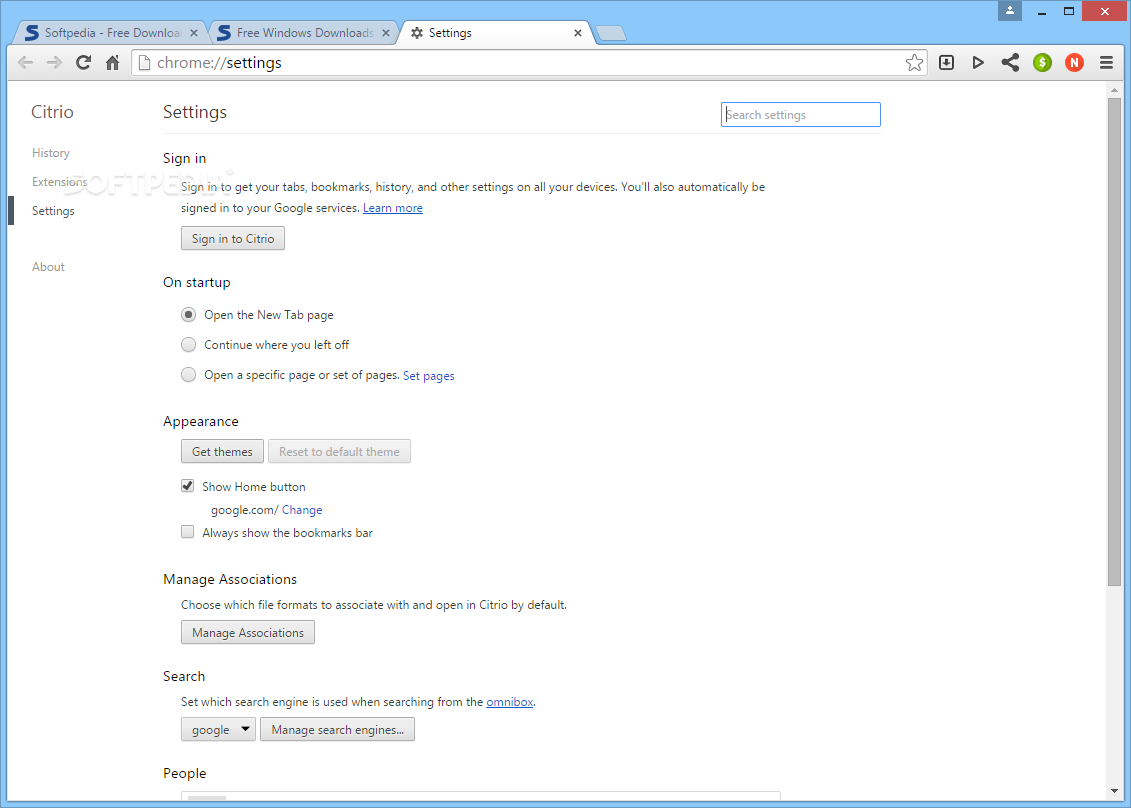Click the scrollbar down arrow
Image resolution: width=1131 pixels, height=808 pixels.
[1114, 792]
